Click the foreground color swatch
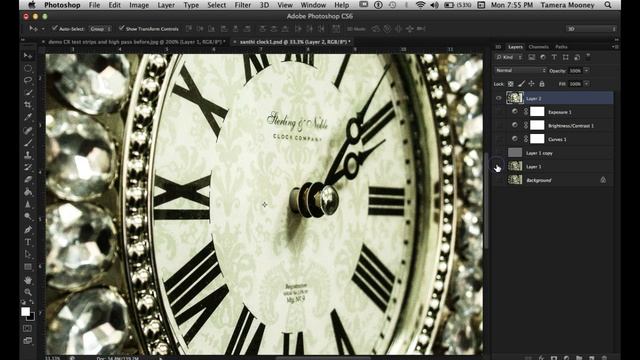The width and height of the screenshot is (640, 360). 25,311
